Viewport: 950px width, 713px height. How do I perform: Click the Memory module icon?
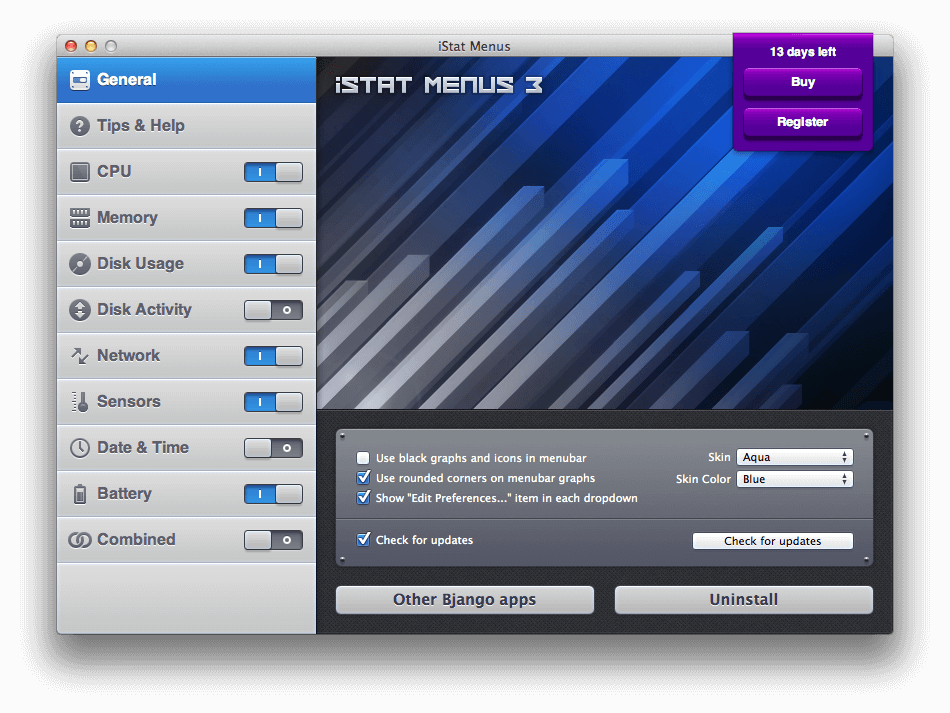pos(79,218)
